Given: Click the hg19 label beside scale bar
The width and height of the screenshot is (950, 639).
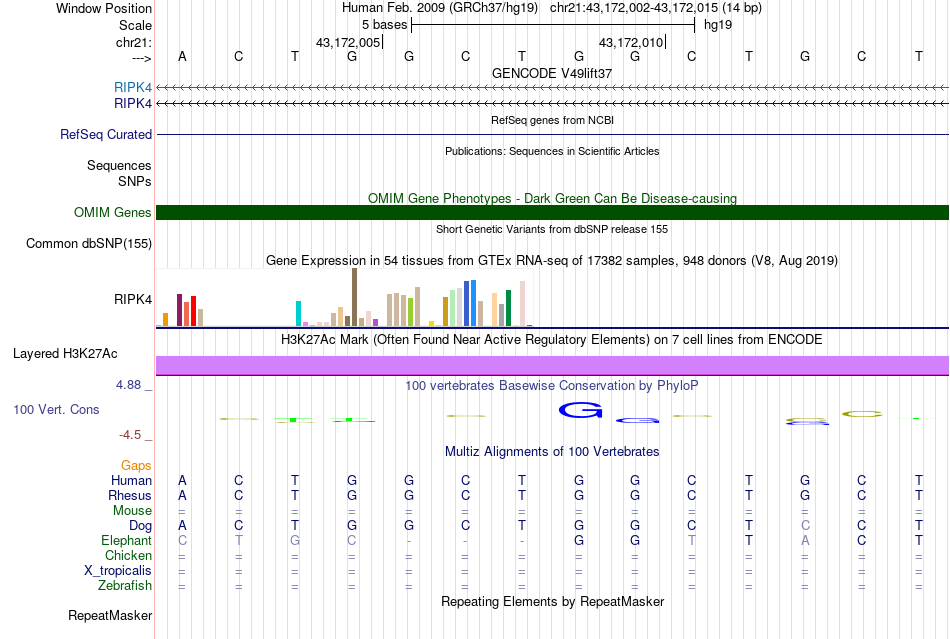Looking at the screenshot, I should 718,25.
